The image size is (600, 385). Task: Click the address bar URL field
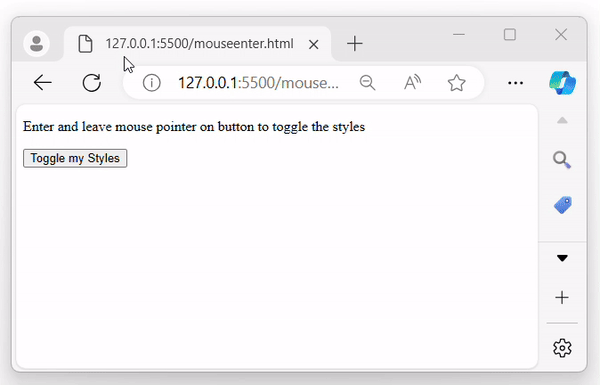click(258, 83)
